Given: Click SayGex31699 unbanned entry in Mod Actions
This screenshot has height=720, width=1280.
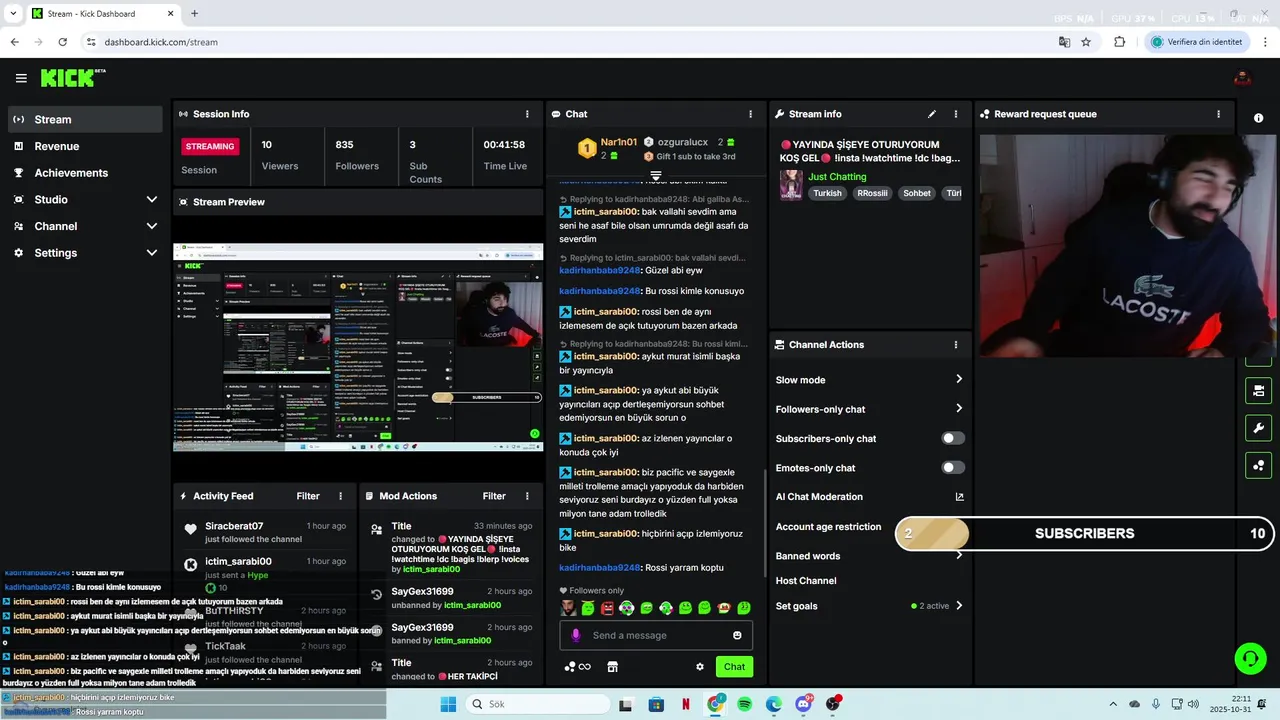Looking at the screenshot, I should coord(453,598).
